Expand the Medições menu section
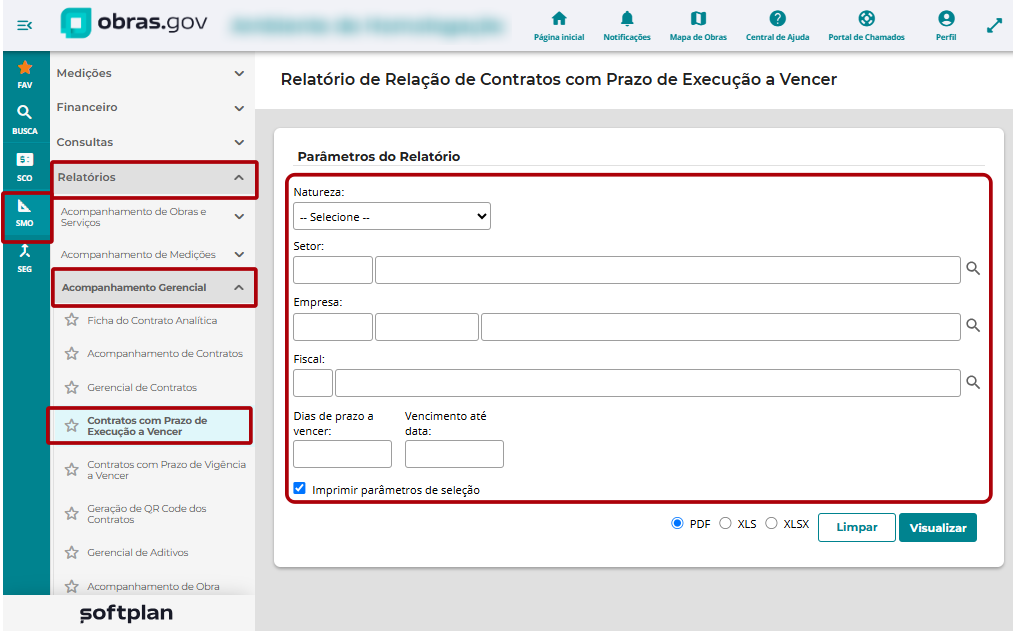 152,73
